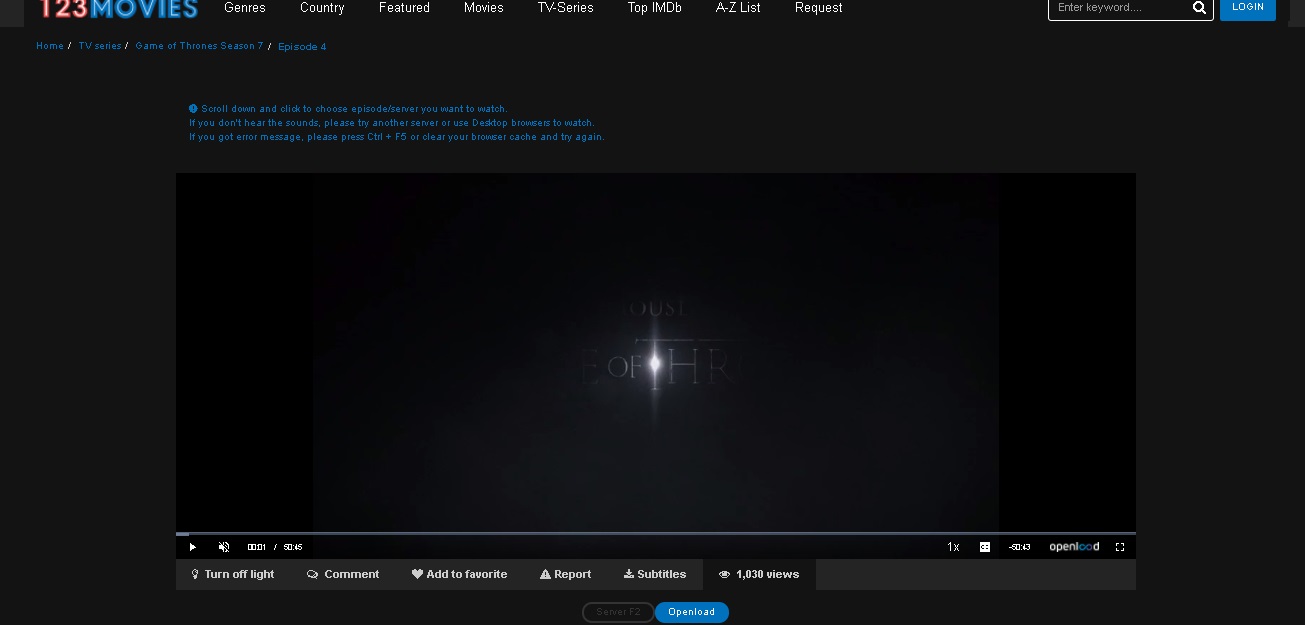Click the 1,030 views counter
Image resolution: width=1305 pixels, height=625 pixels.
pyautogui.click(x=759, y=574)
